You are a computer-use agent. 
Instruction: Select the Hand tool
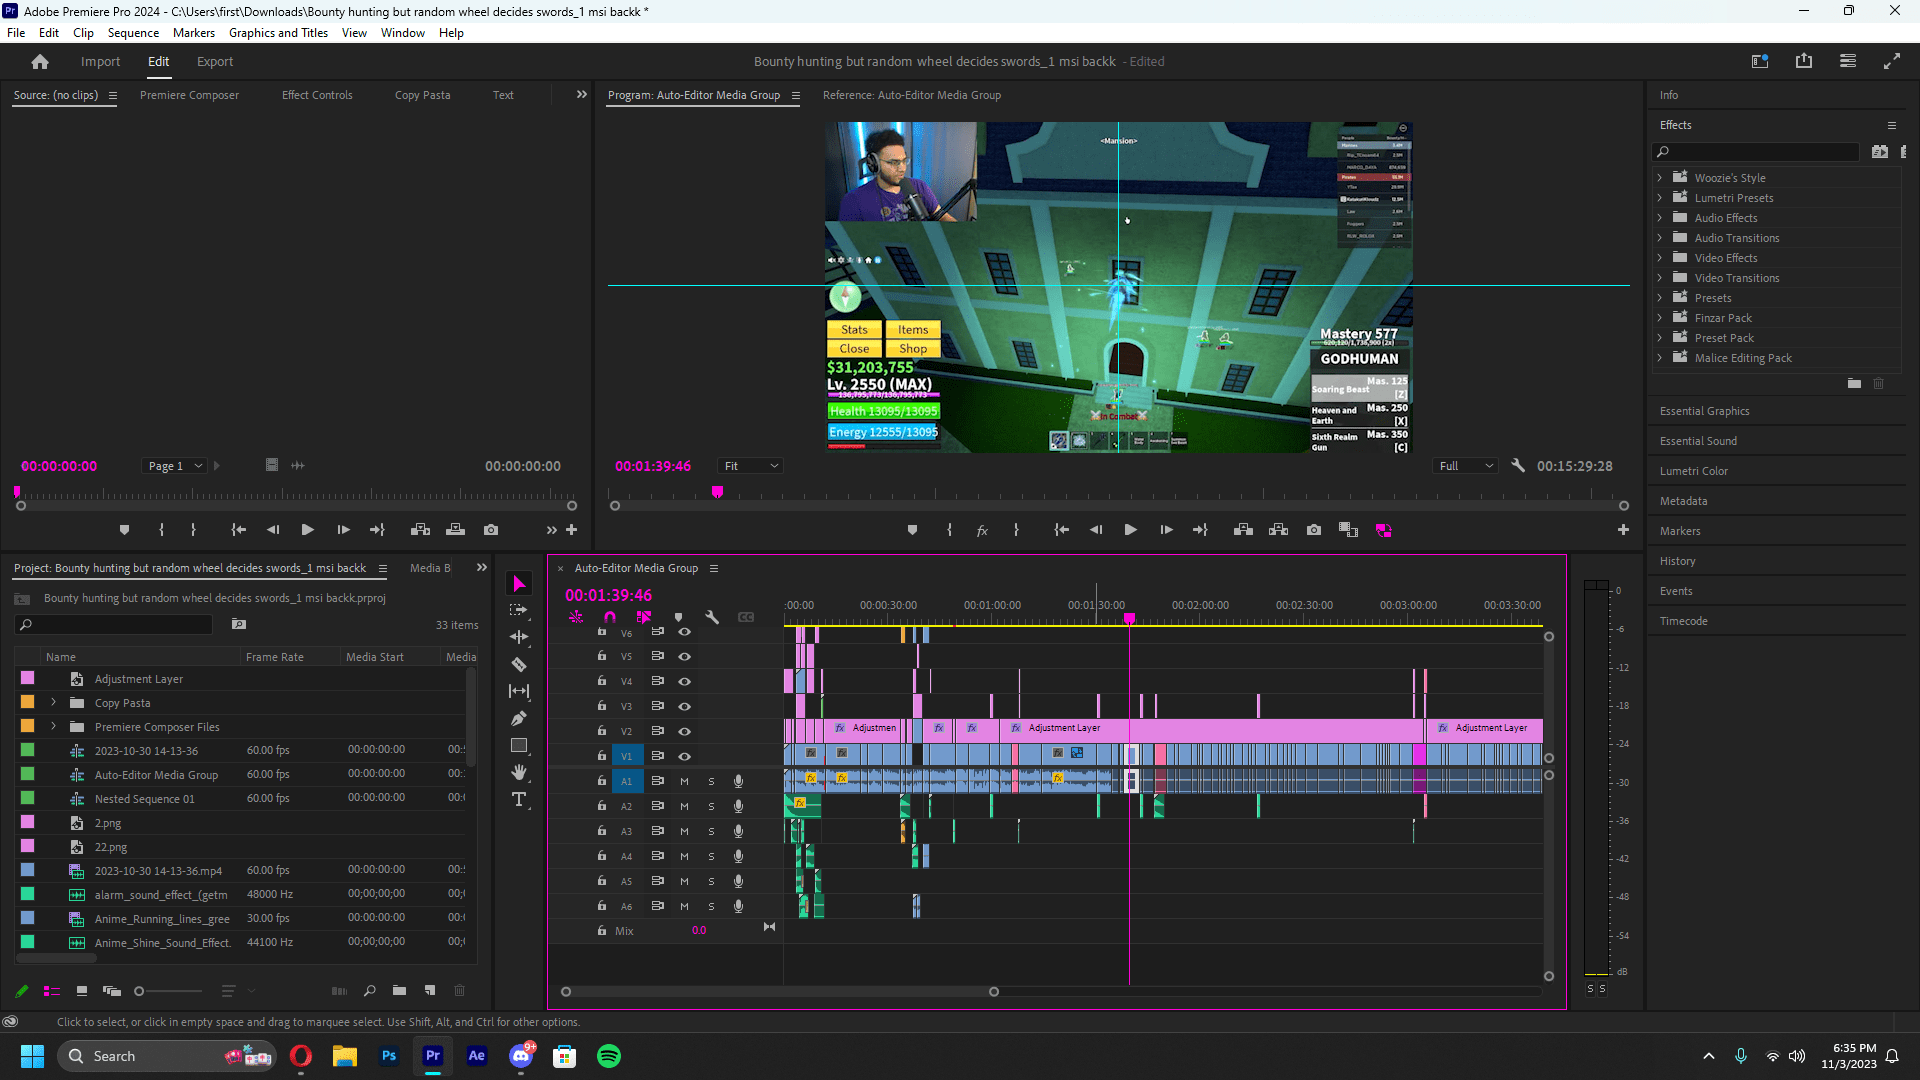(519, 772)
